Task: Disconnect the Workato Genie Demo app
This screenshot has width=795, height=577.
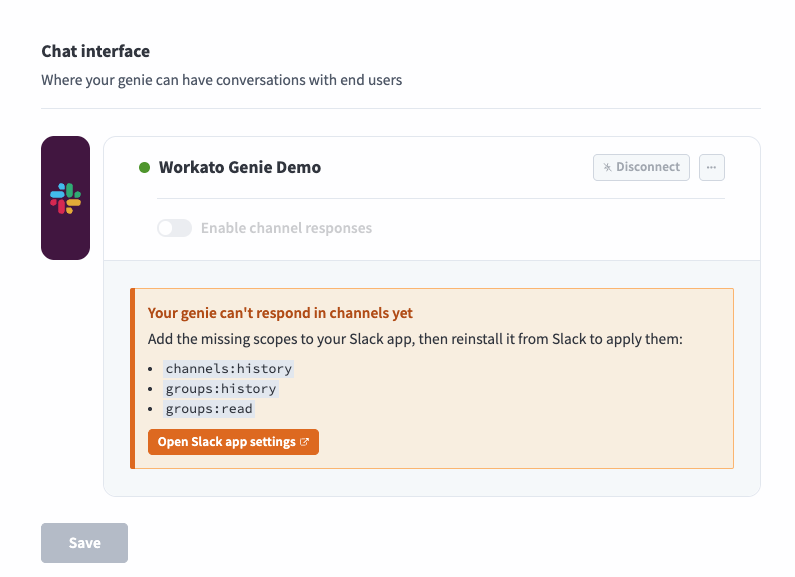Action: tap(641, 167)
